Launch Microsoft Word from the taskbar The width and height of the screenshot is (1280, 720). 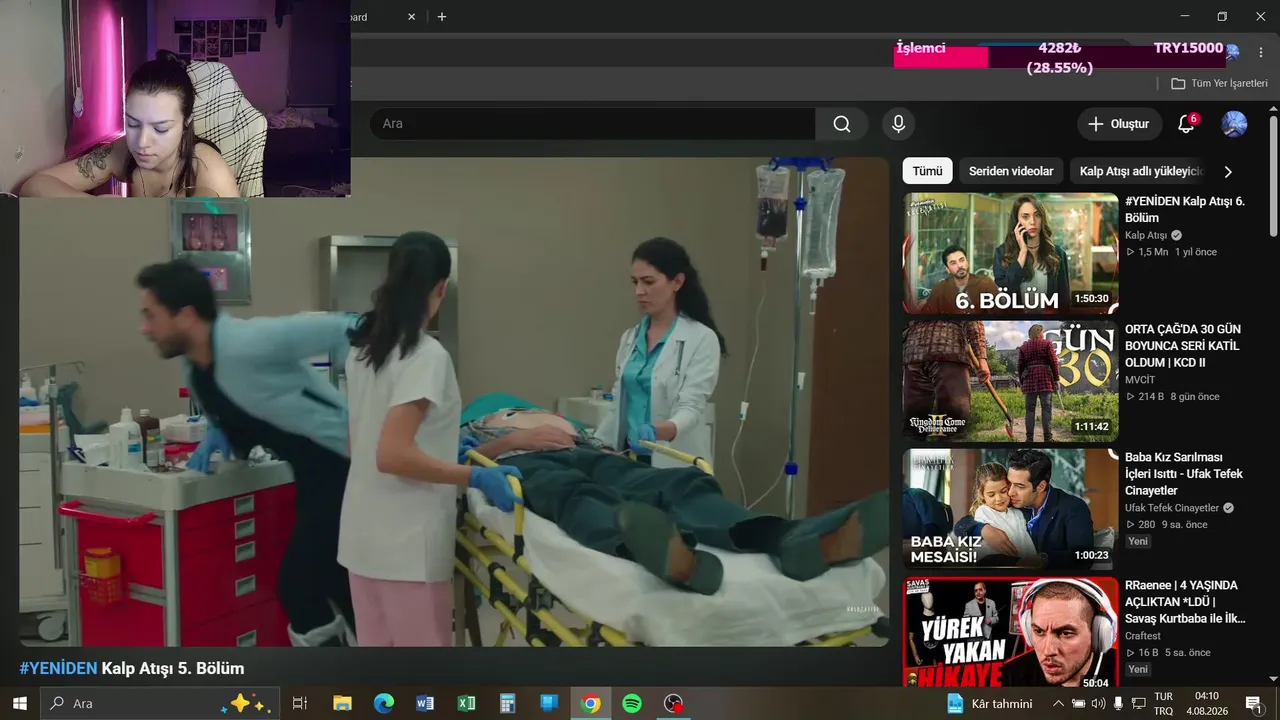(x=425, y=703)
